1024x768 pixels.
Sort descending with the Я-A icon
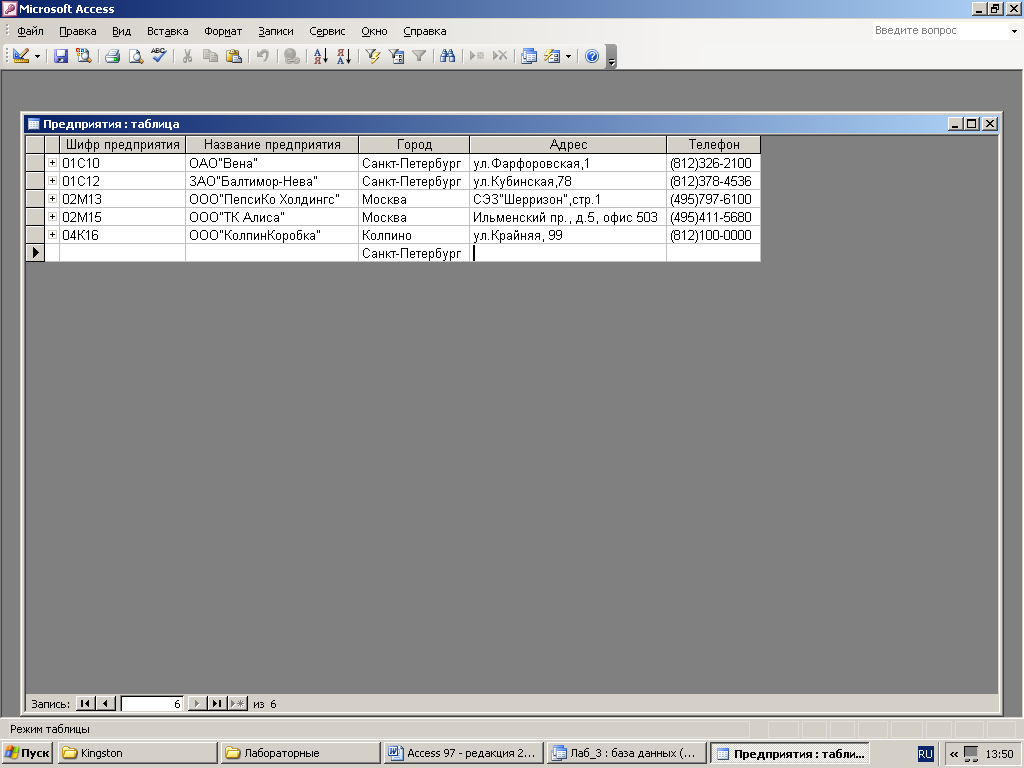(344, 56)
